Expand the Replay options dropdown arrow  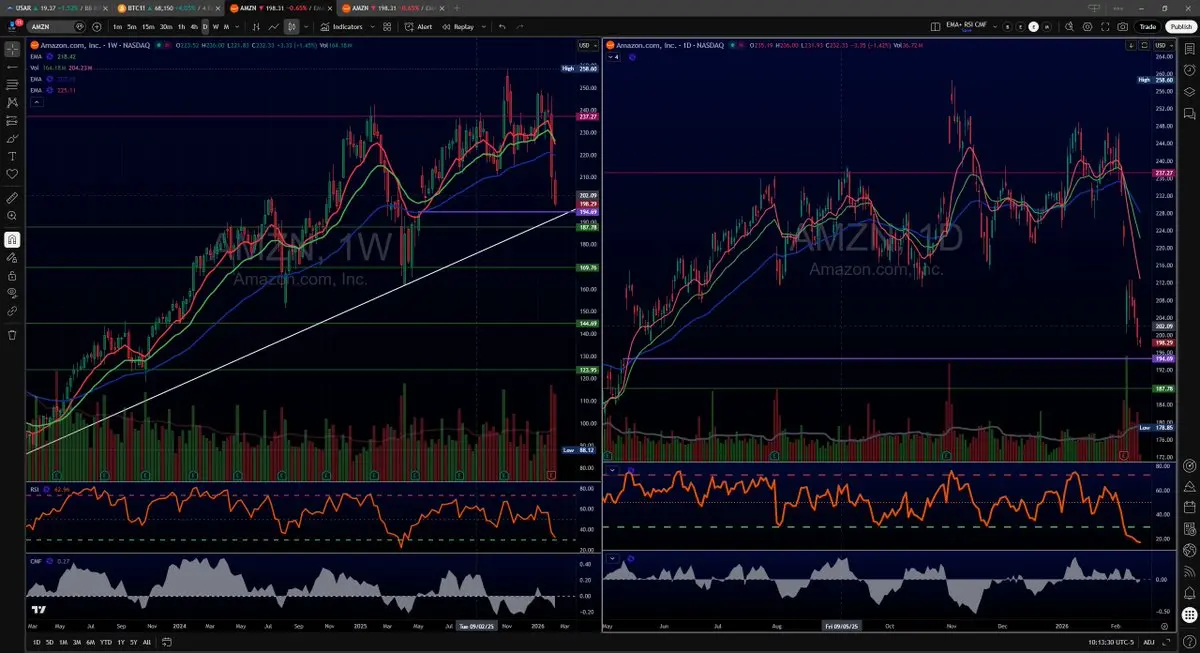click(484, 25)
